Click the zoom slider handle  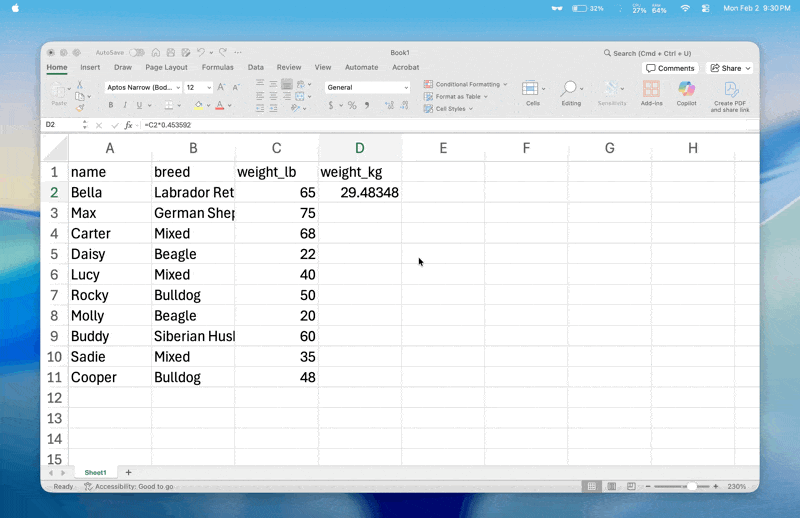[692, 486]
